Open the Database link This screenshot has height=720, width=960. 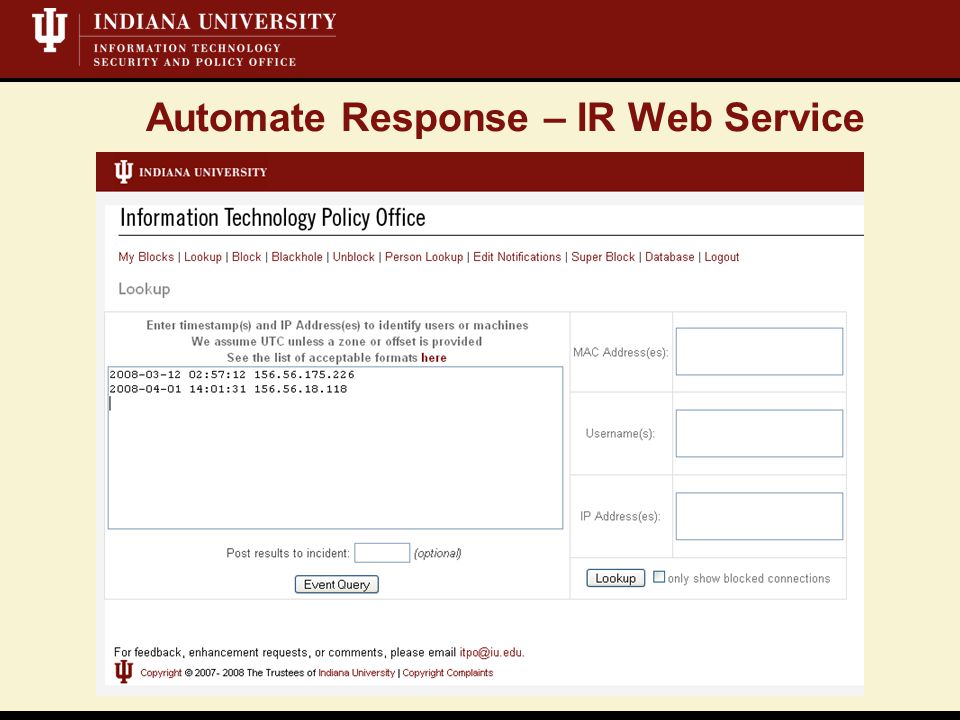point(670,257)
